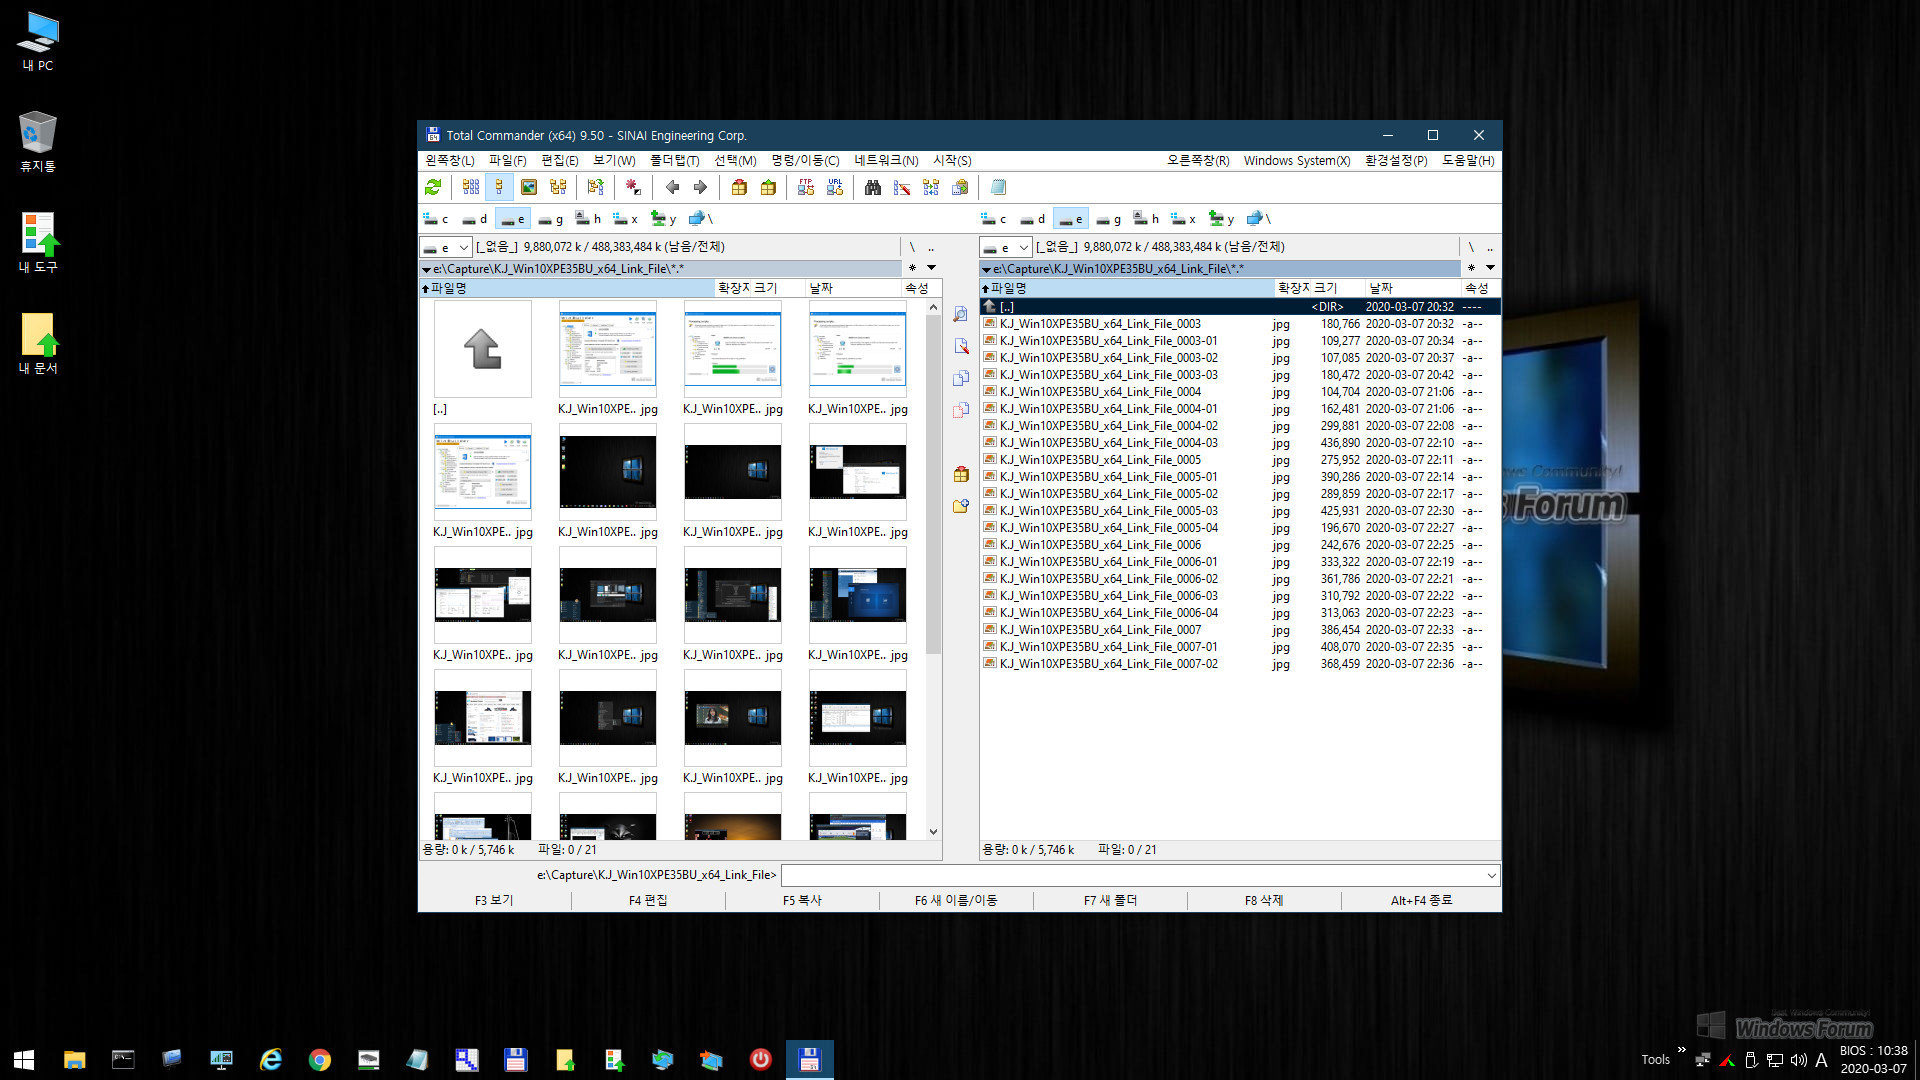Screen dimensions: 1920x1080
Task: Select drive h in right panel
Action: click(1146, 219)
